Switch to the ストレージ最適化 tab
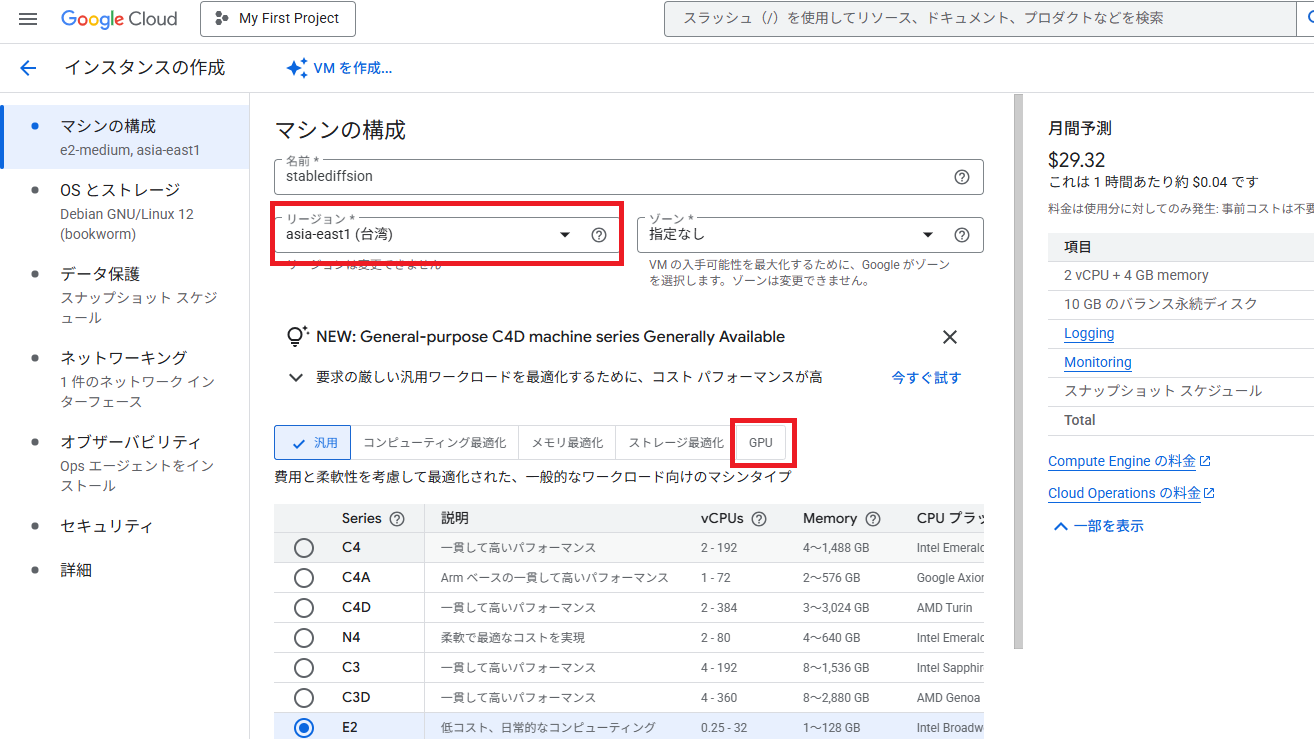 [675, 443]
